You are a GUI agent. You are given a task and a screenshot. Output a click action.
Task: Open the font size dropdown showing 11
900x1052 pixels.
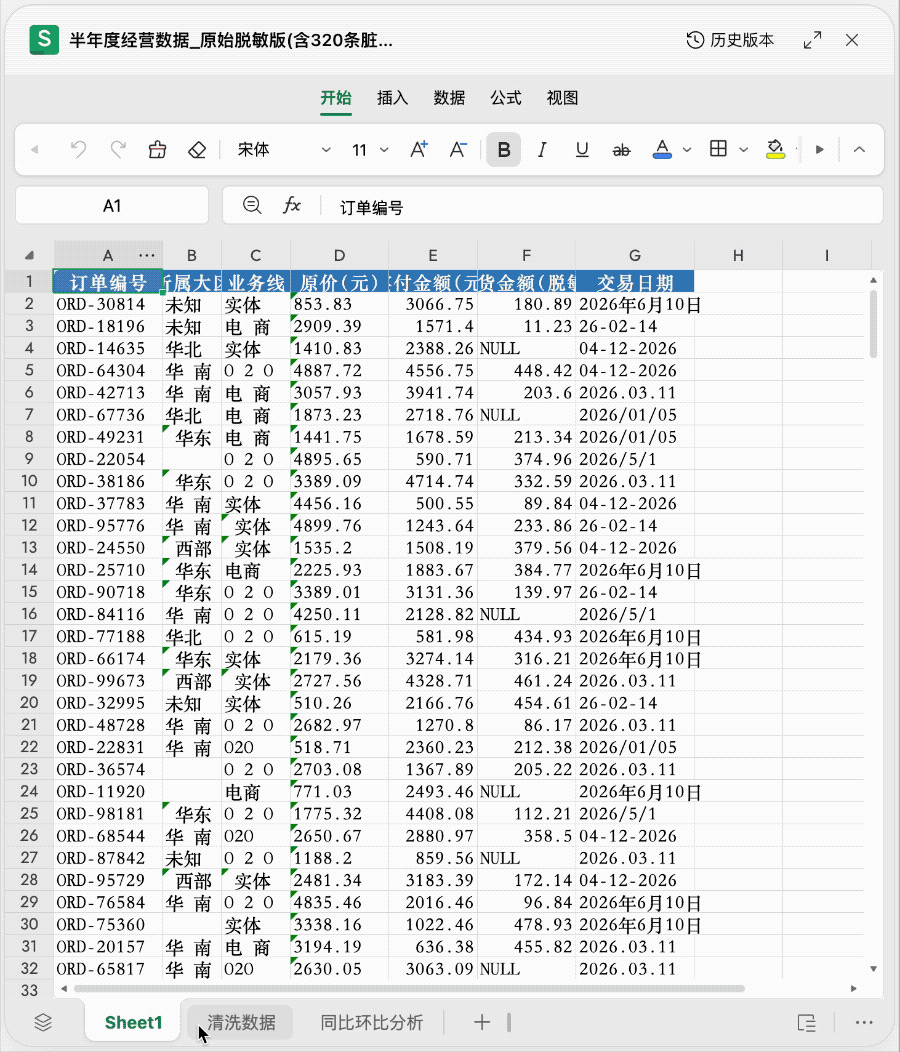[x=370, y=150]
